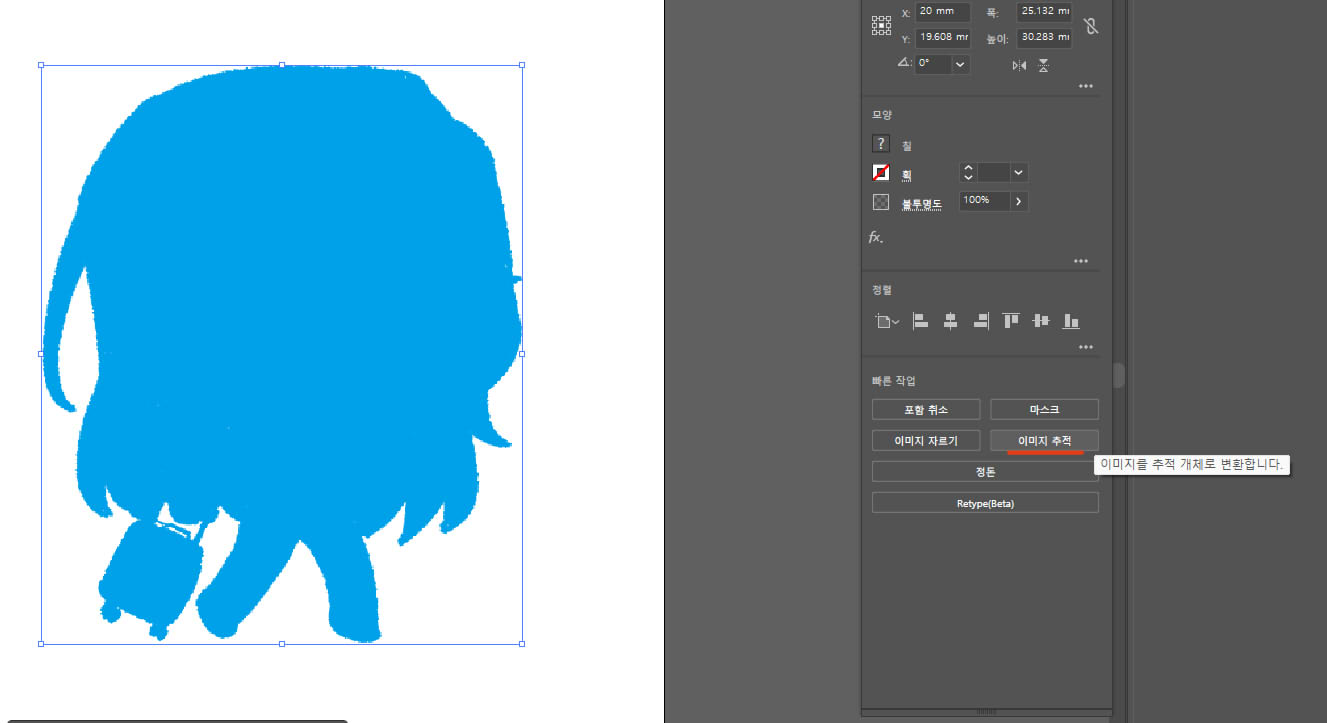Open more appearance options ellipsis

click(x=1081, y=261)
